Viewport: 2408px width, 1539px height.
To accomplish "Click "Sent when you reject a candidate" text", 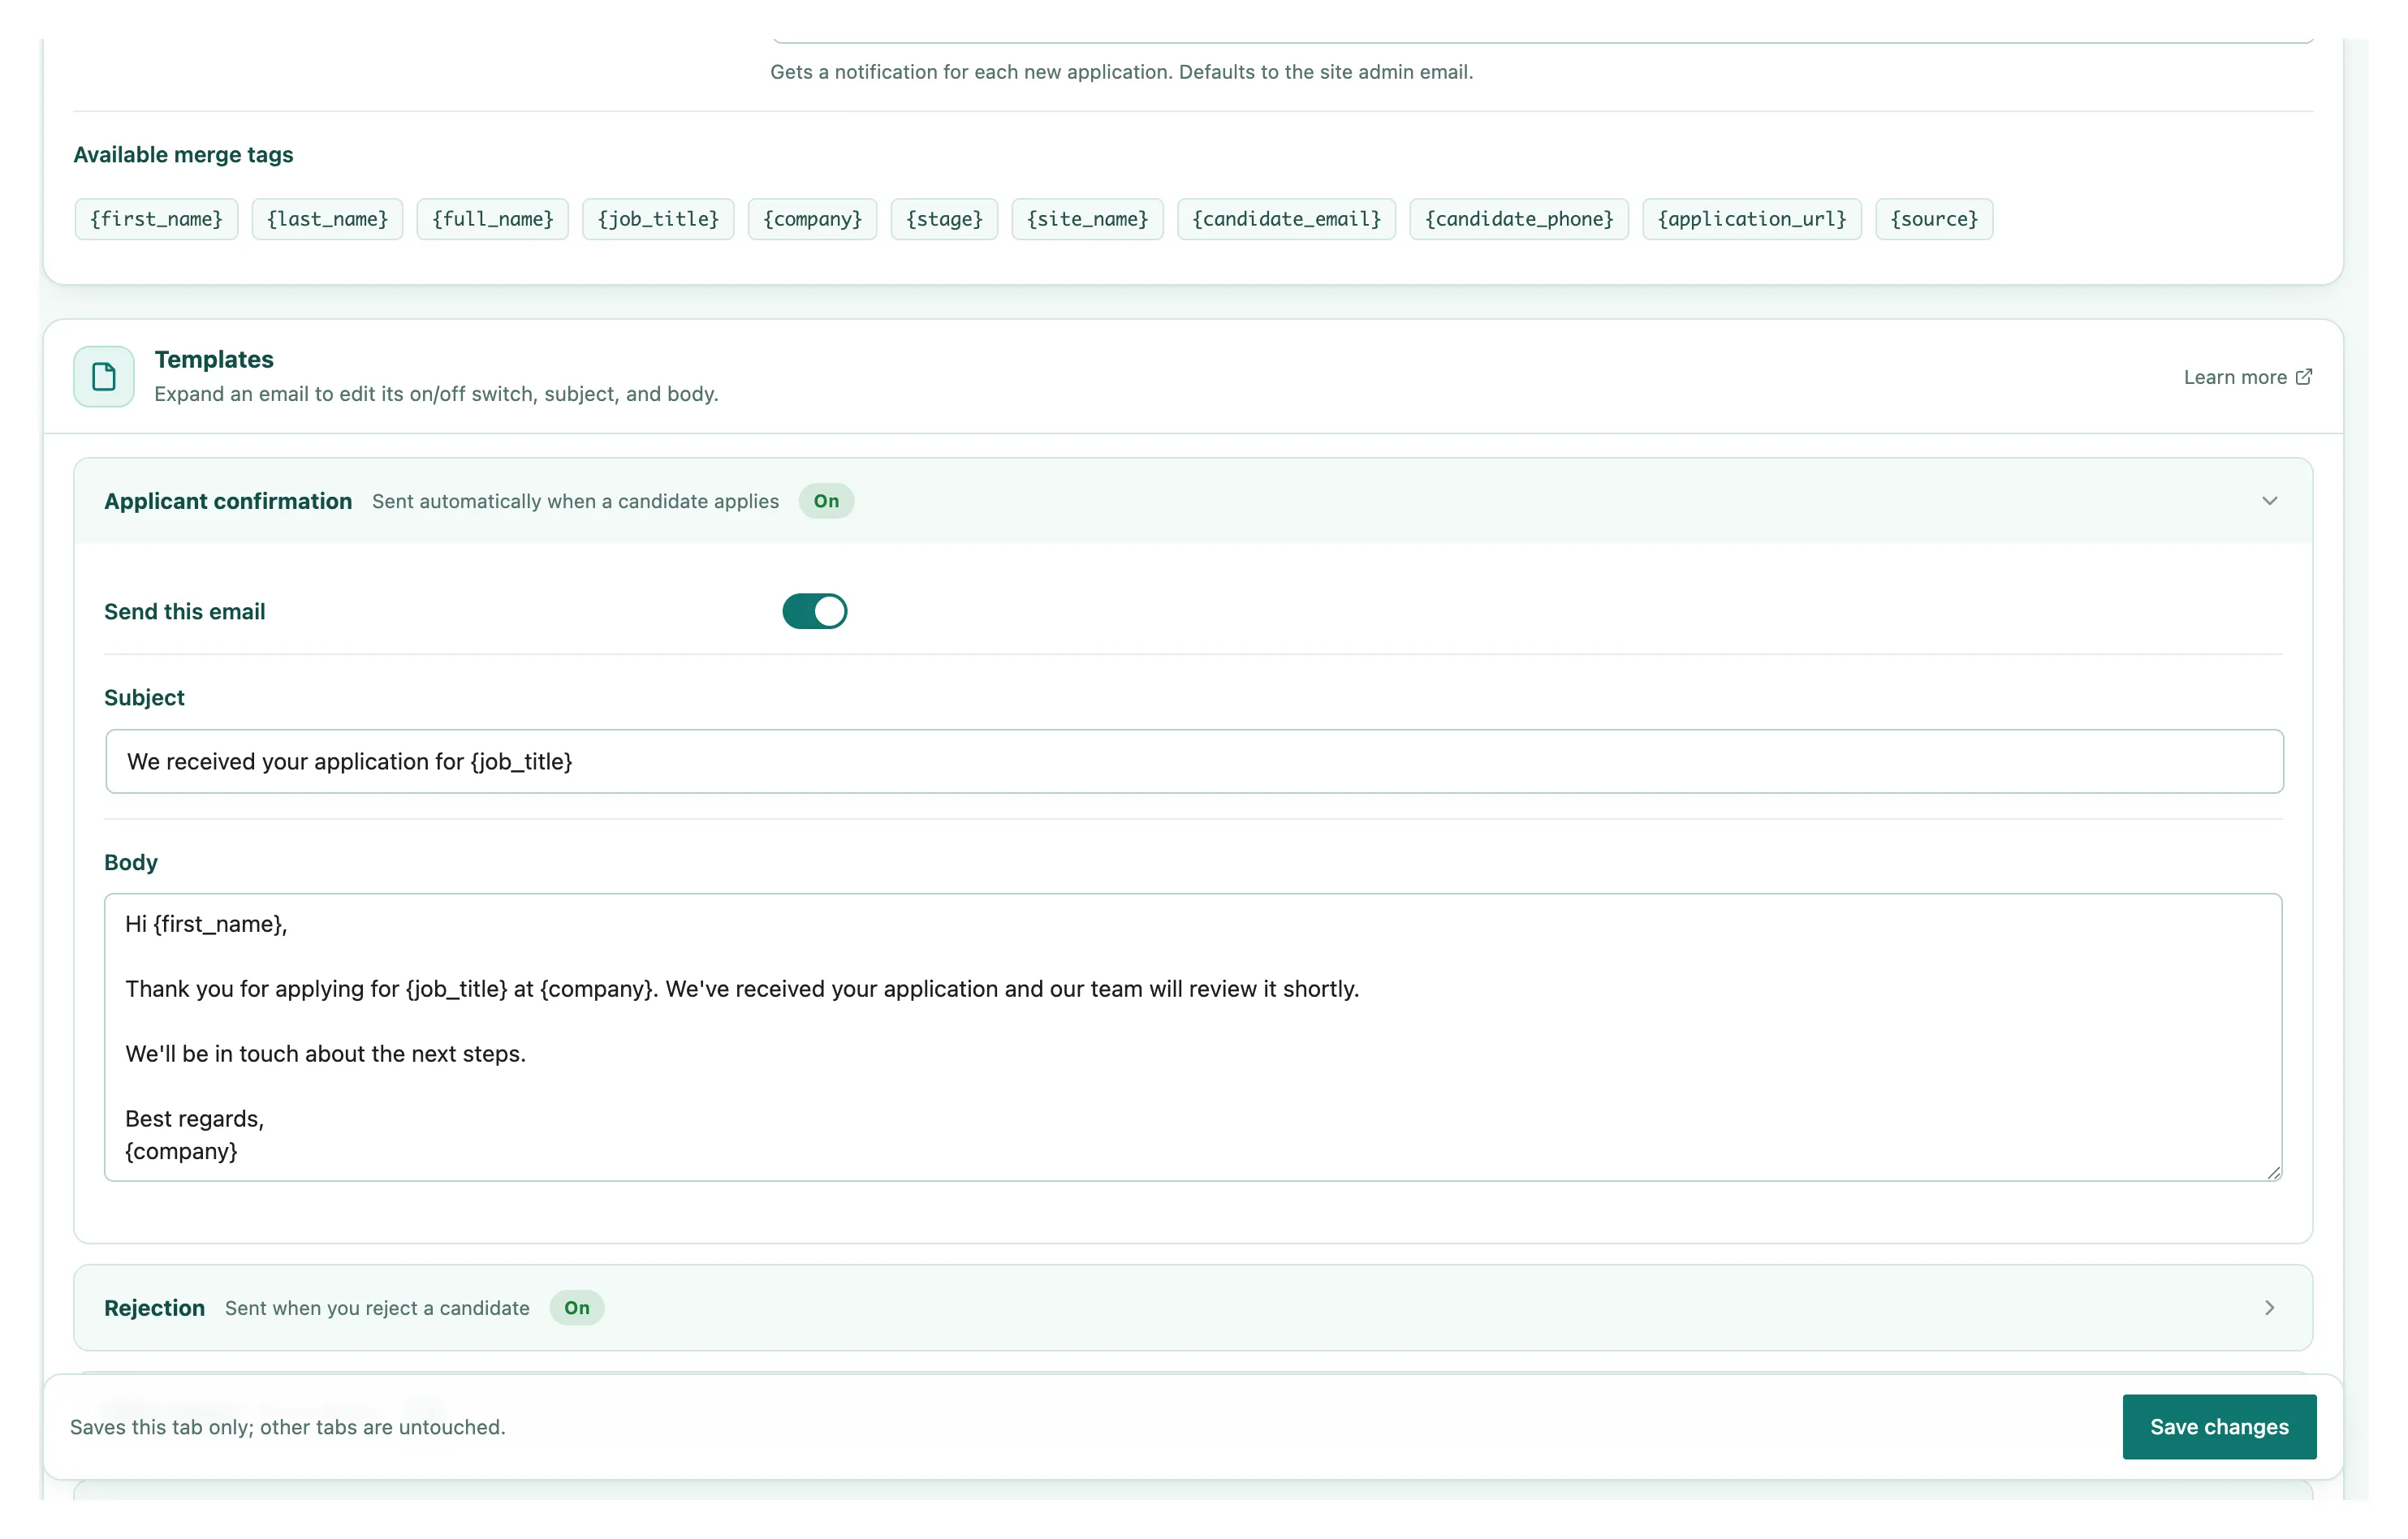I will pyautogui.click(x=377, y=1308).
